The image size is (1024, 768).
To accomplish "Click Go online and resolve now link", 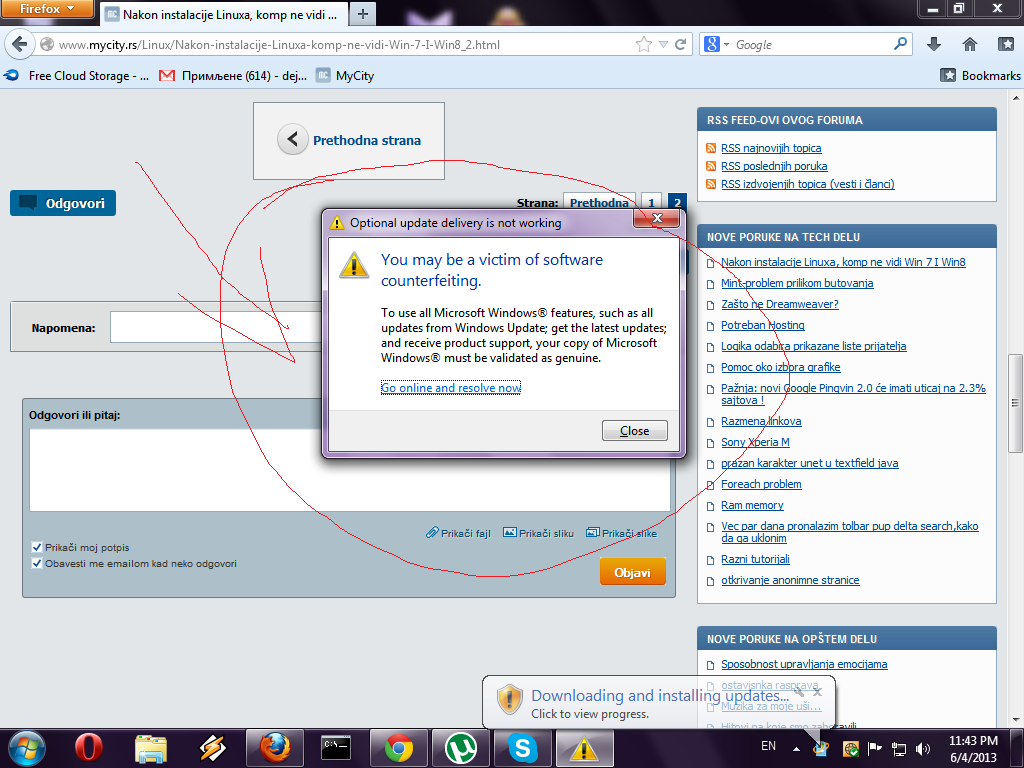I will (451, 388).
